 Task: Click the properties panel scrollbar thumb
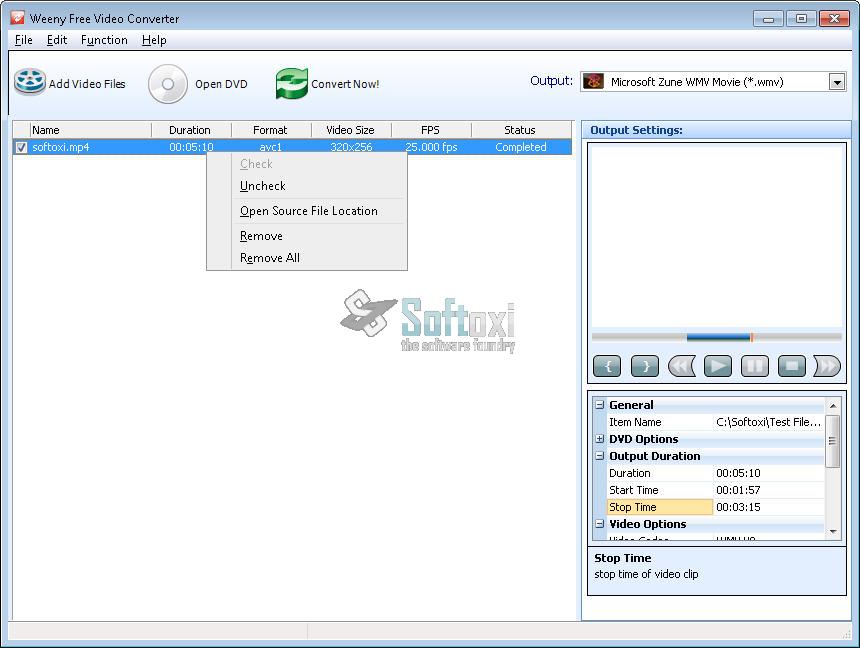pyautogui.click(x=833, y=441)
